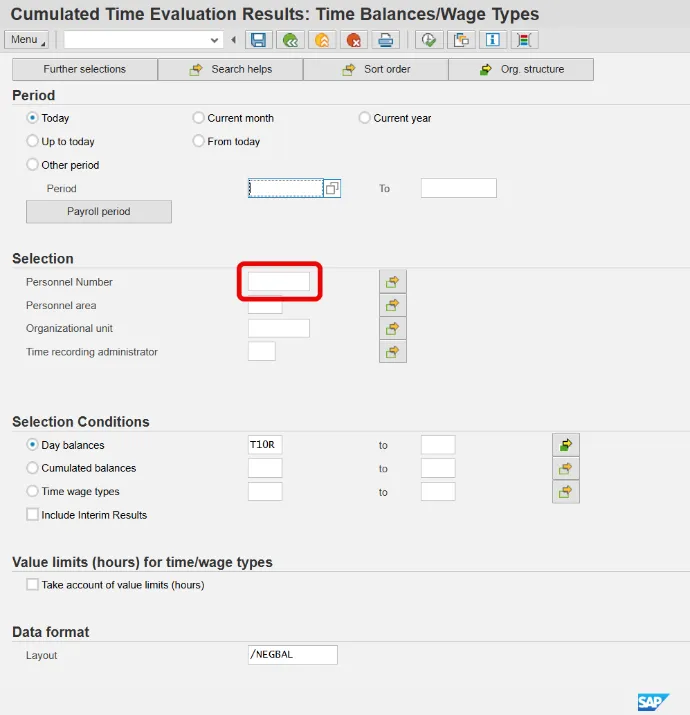The image size is (690, 715).
Task: Open multiple selection for Organizational unit
Action: pyautogui.click(x=393, y=328)
